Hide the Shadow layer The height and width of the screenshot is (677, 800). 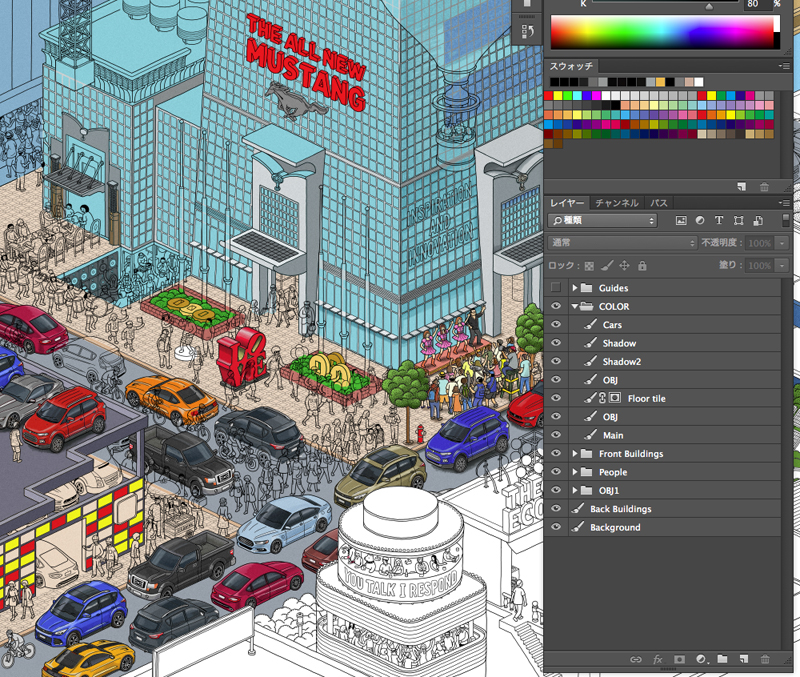[556, 343]
